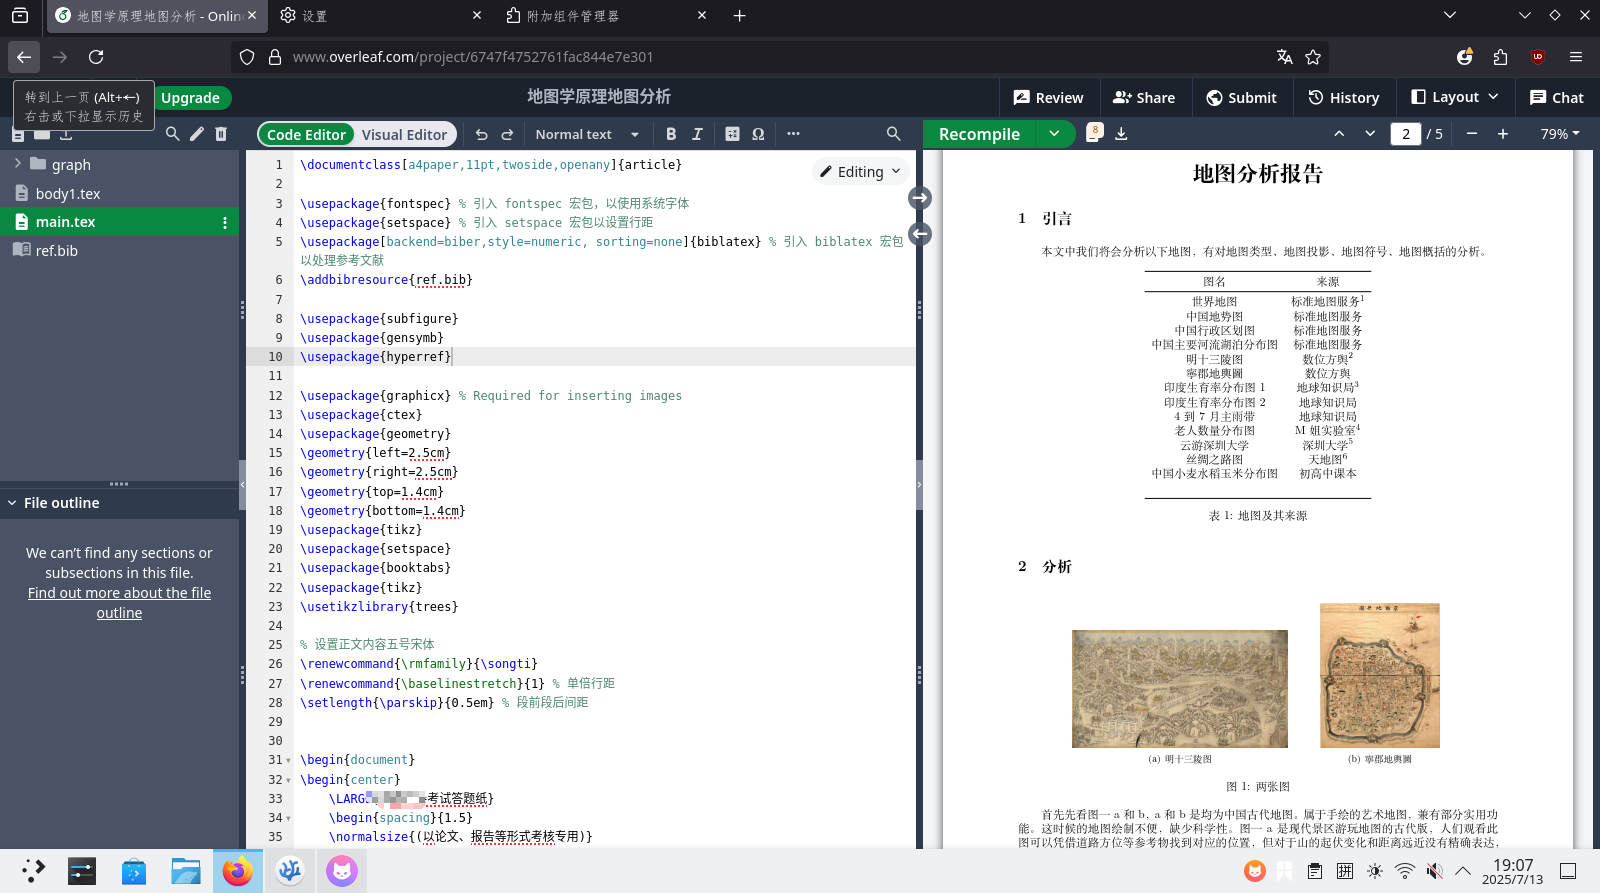The image size is (1600, 893).
Task: Delete the selected file with trash icon
Action: (x=221, y=134)
